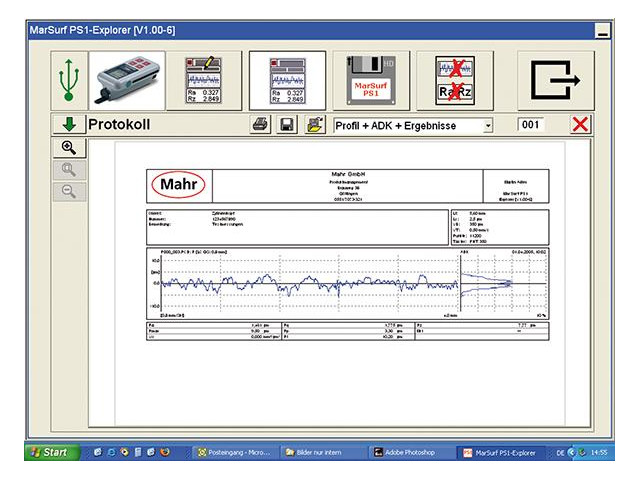This screenshot has height=479, width=639.
Task: Click the MarSurf PS1 floppy disk icon
Action: tap(371, 80)
